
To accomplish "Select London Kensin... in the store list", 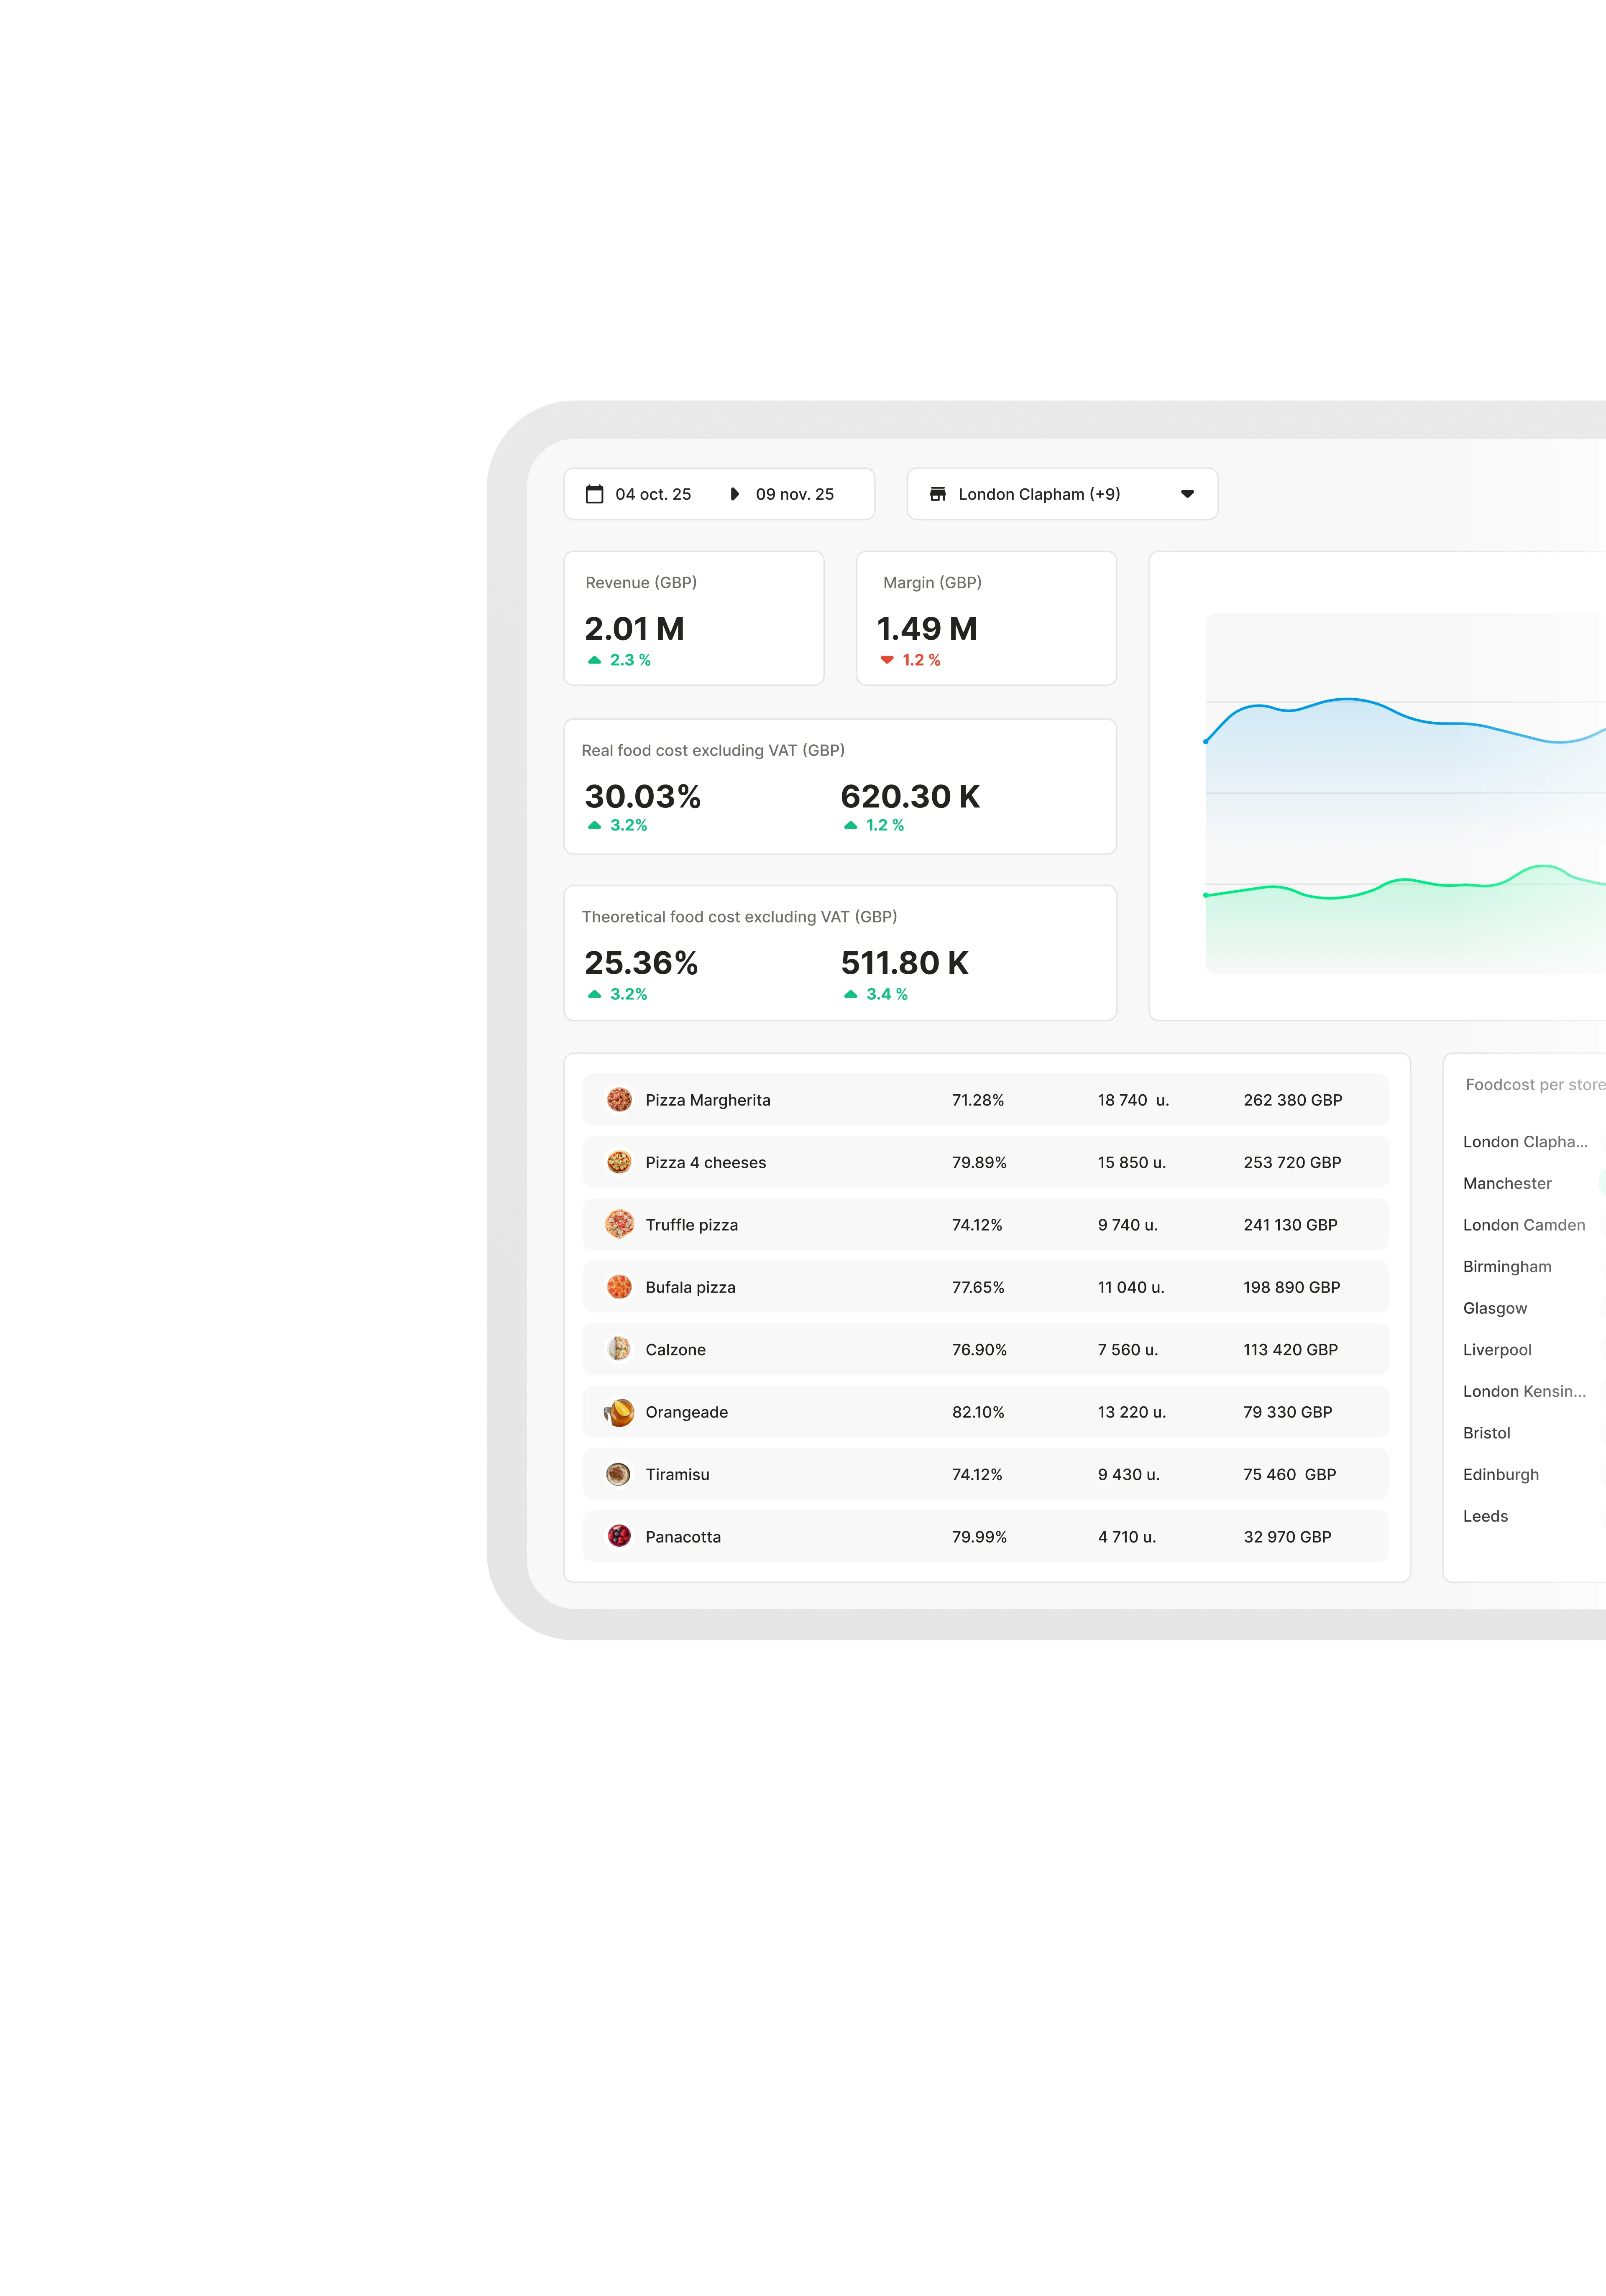I will 1524,1391.
